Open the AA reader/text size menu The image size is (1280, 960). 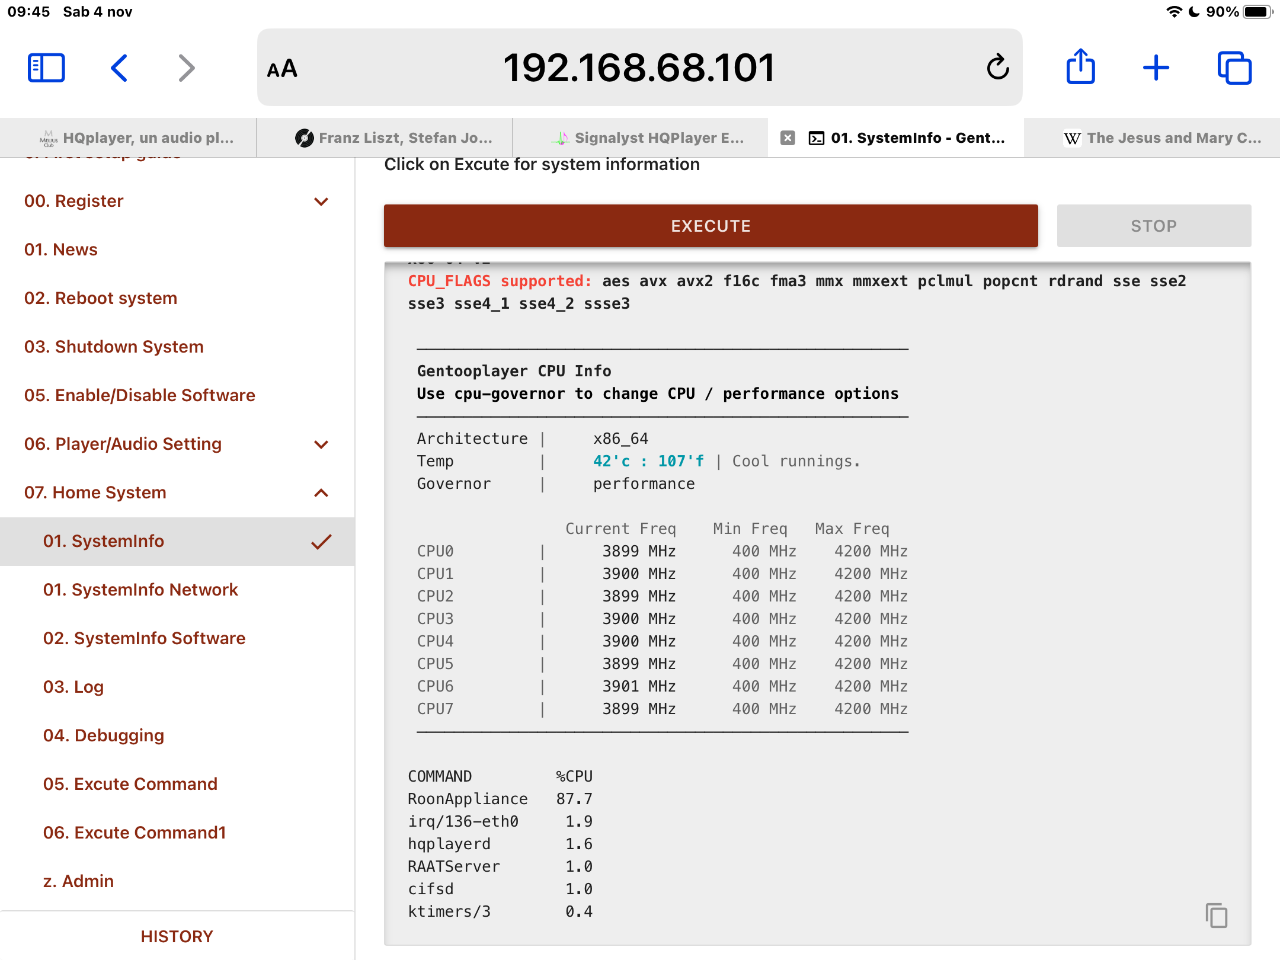[x=282, y=69]
